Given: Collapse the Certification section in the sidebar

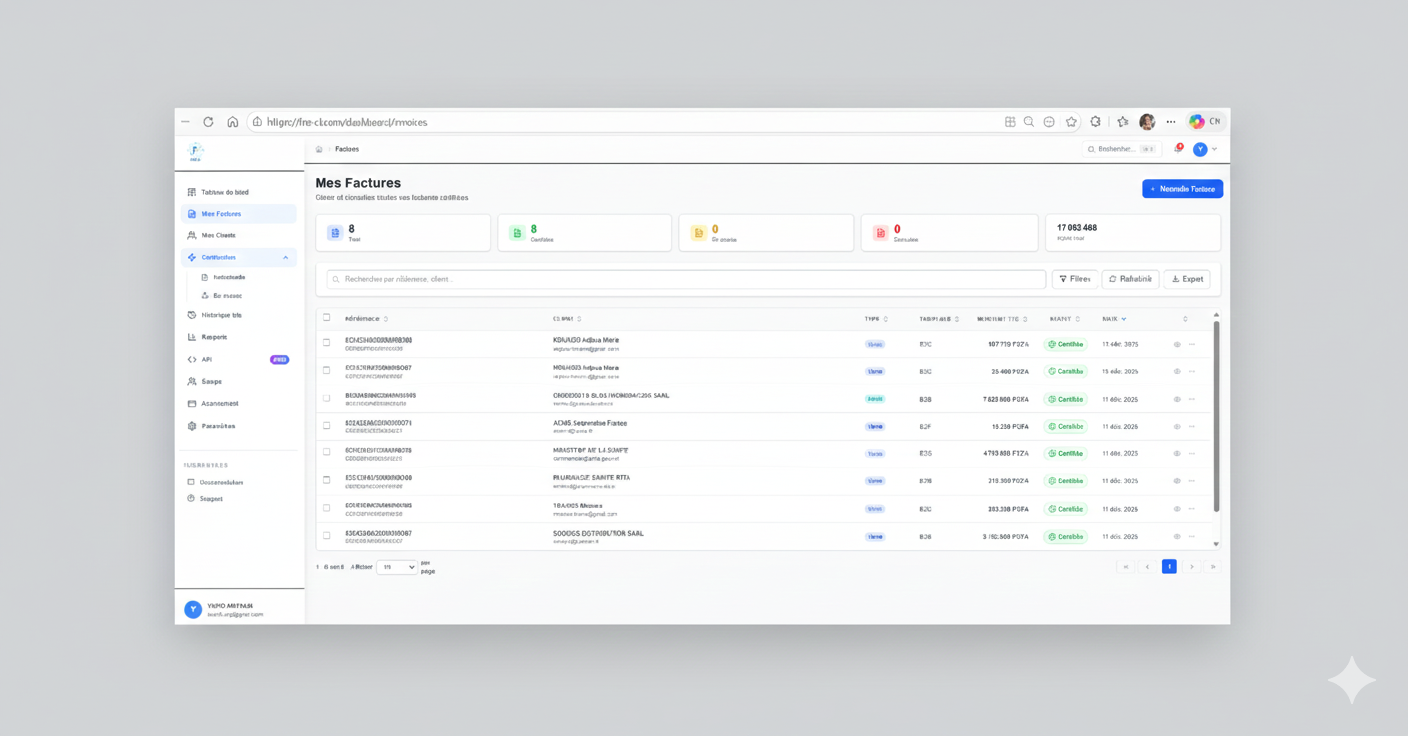Looking at the screenshot, I should [285, 258].
